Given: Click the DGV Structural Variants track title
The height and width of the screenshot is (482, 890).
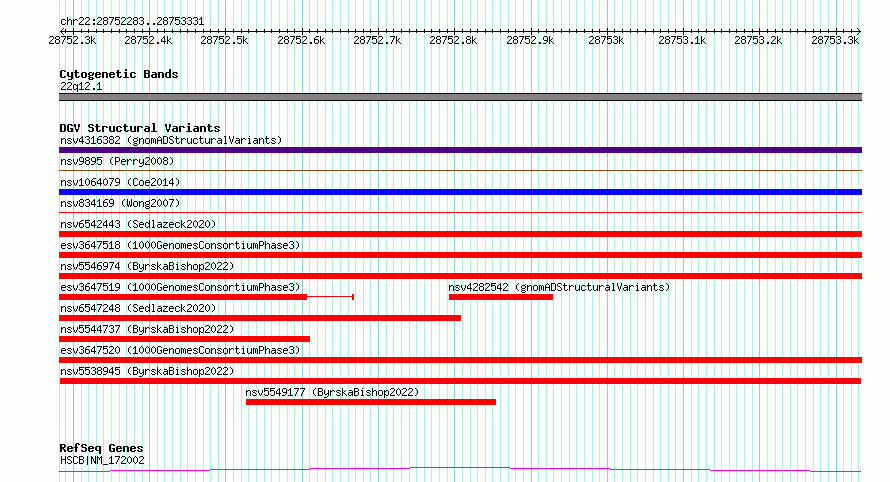Looking at the screenshot, I should pos(140,128).
